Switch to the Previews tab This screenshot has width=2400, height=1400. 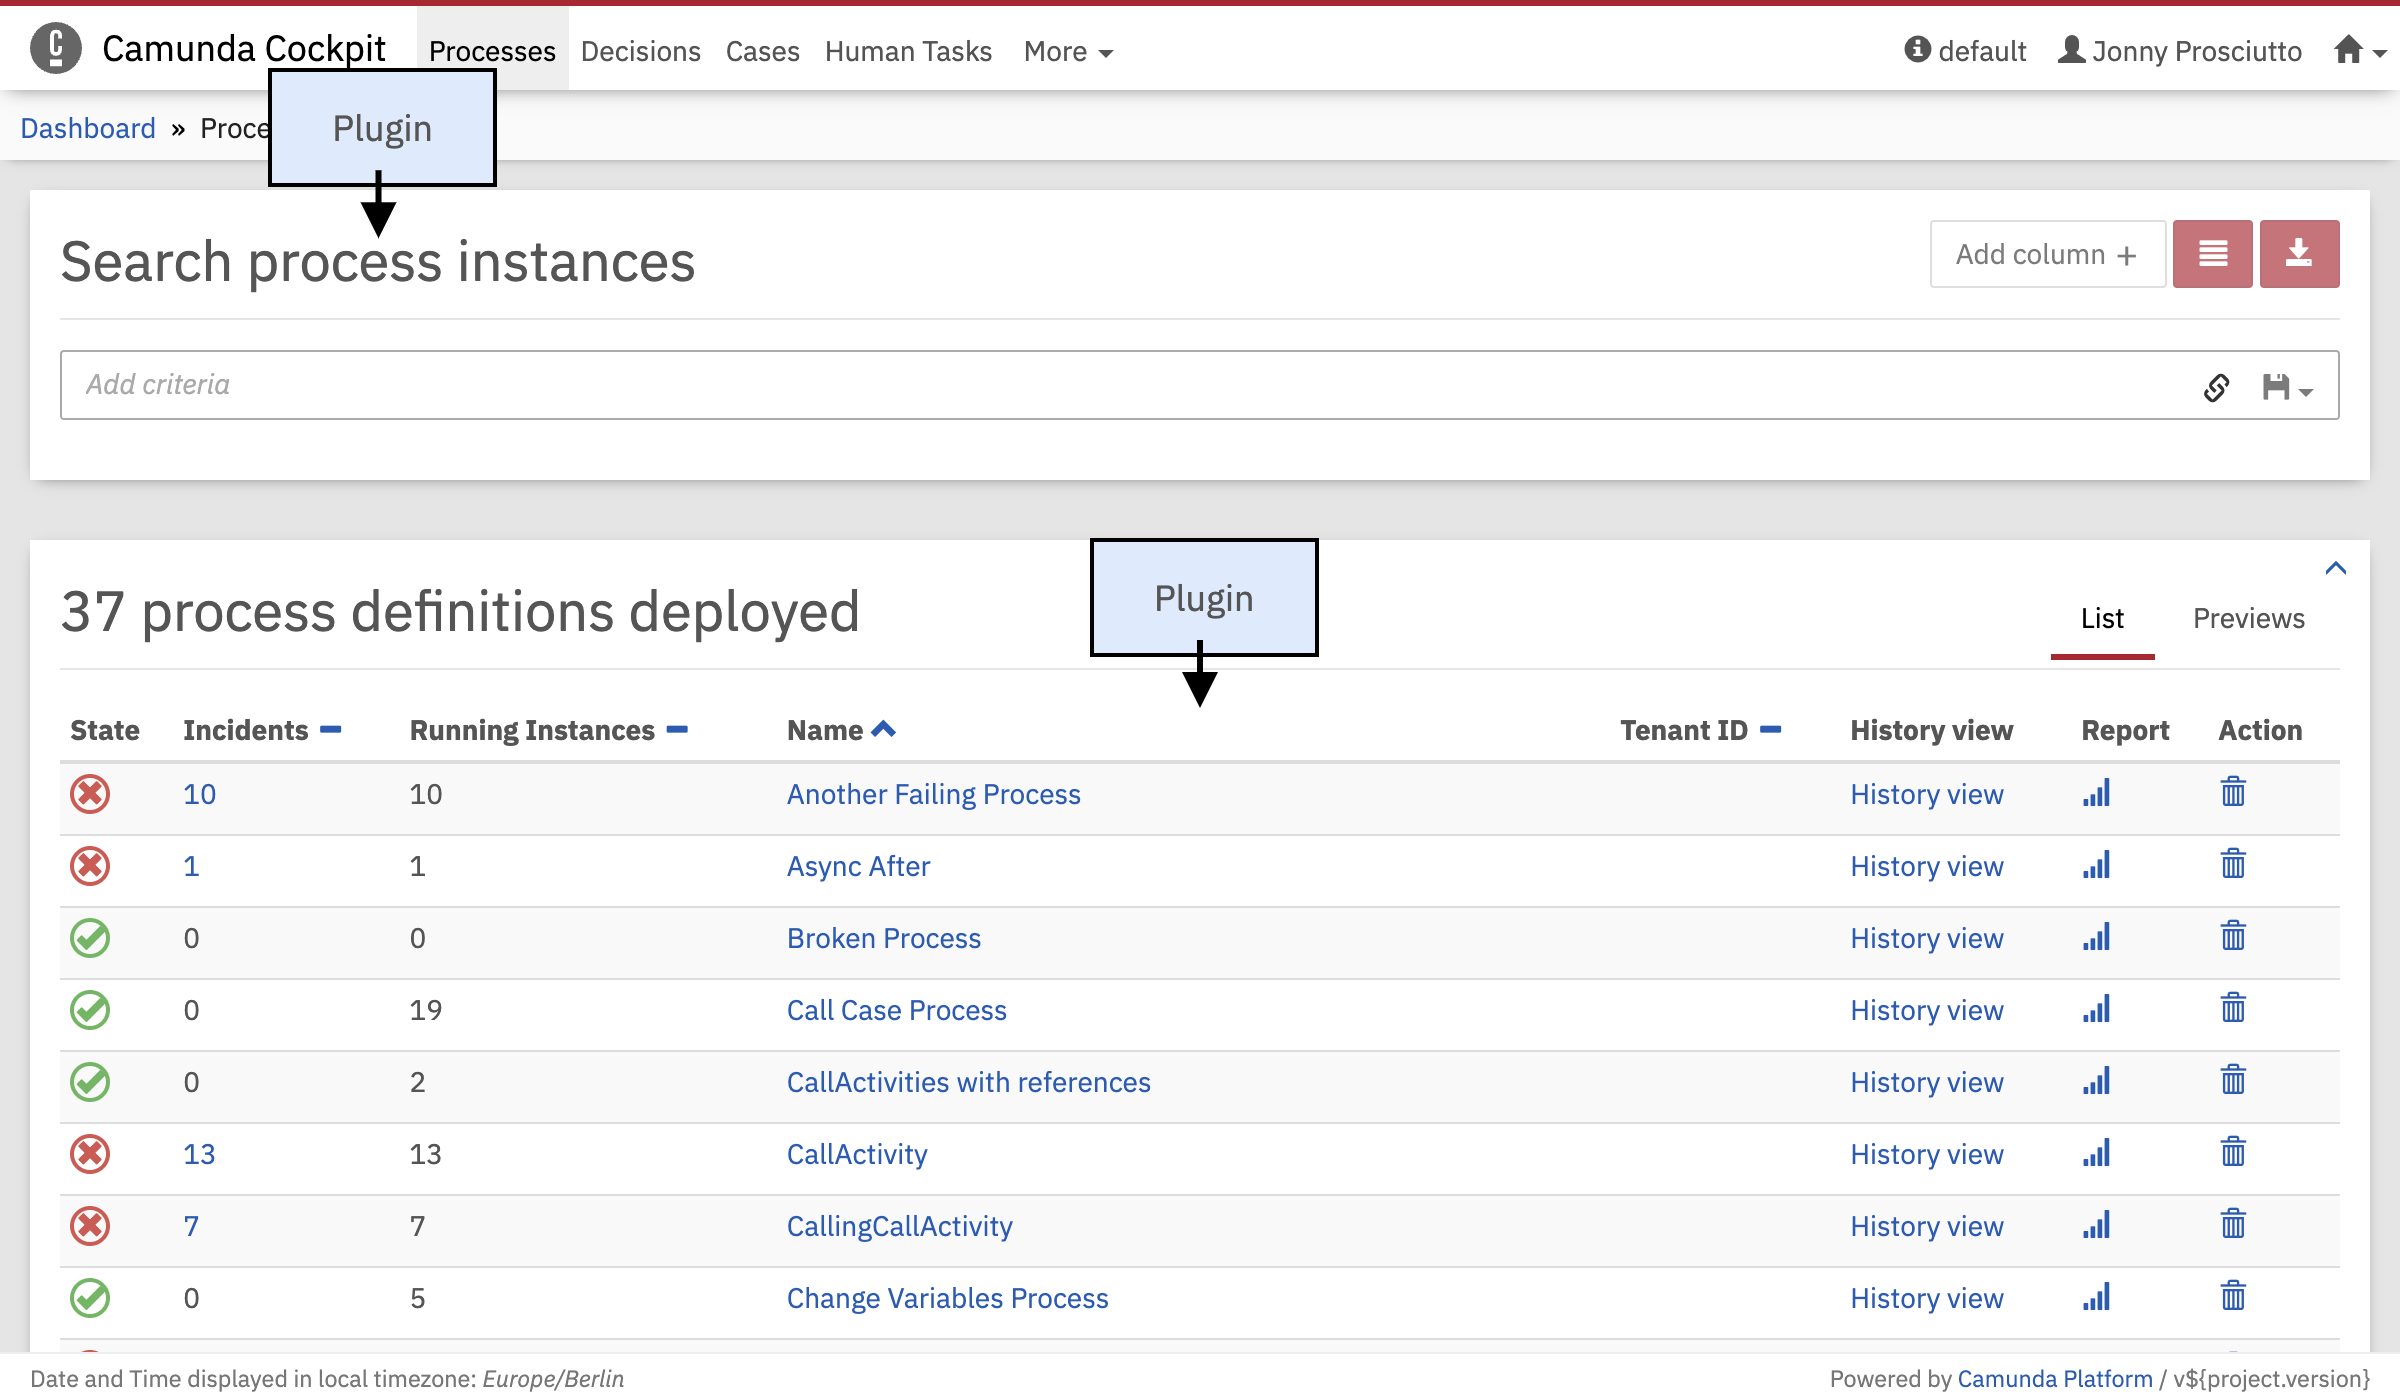(2248, 619)
